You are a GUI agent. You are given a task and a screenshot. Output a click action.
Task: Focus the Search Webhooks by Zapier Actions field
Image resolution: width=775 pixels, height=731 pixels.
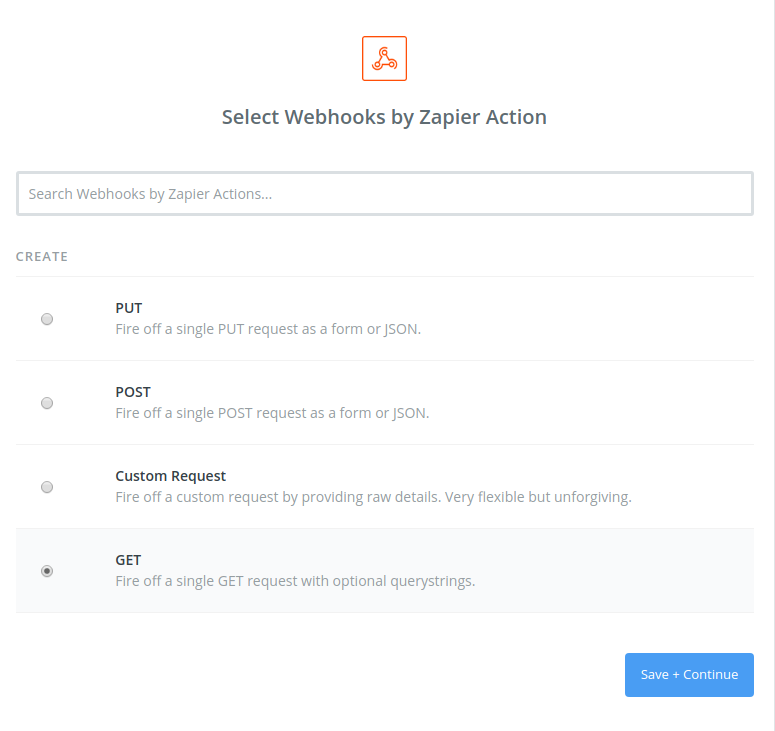[385, 194]
